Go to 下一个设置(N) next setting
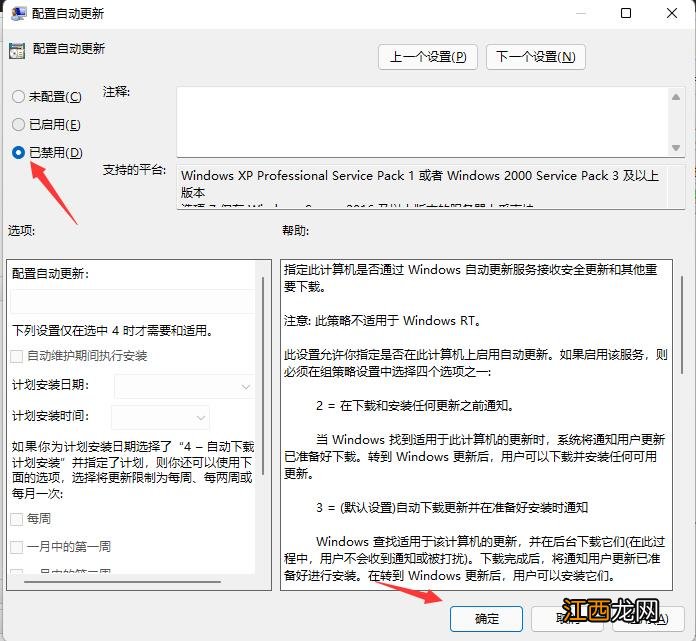Screen dimensions: 696x641 [536, 57]
